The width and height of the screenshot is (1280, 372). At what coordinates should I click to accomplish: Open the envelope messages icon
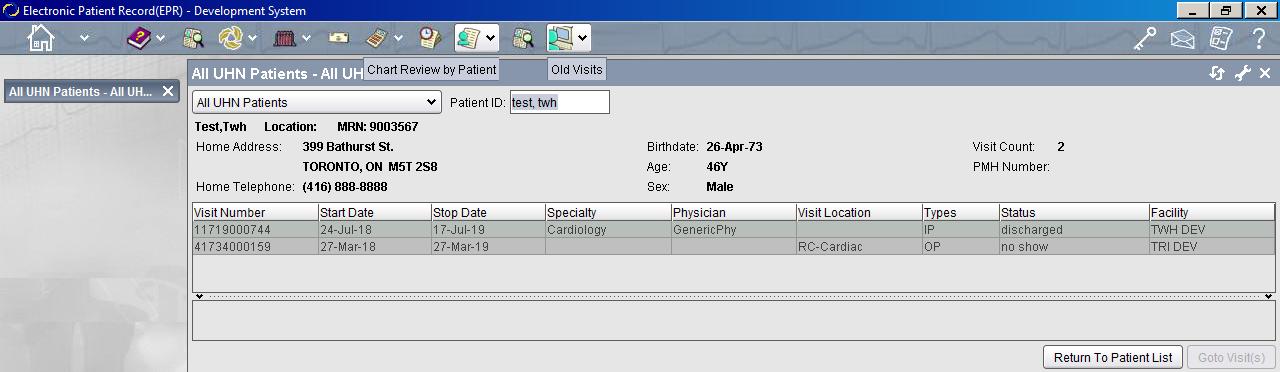pos(1184,39)
